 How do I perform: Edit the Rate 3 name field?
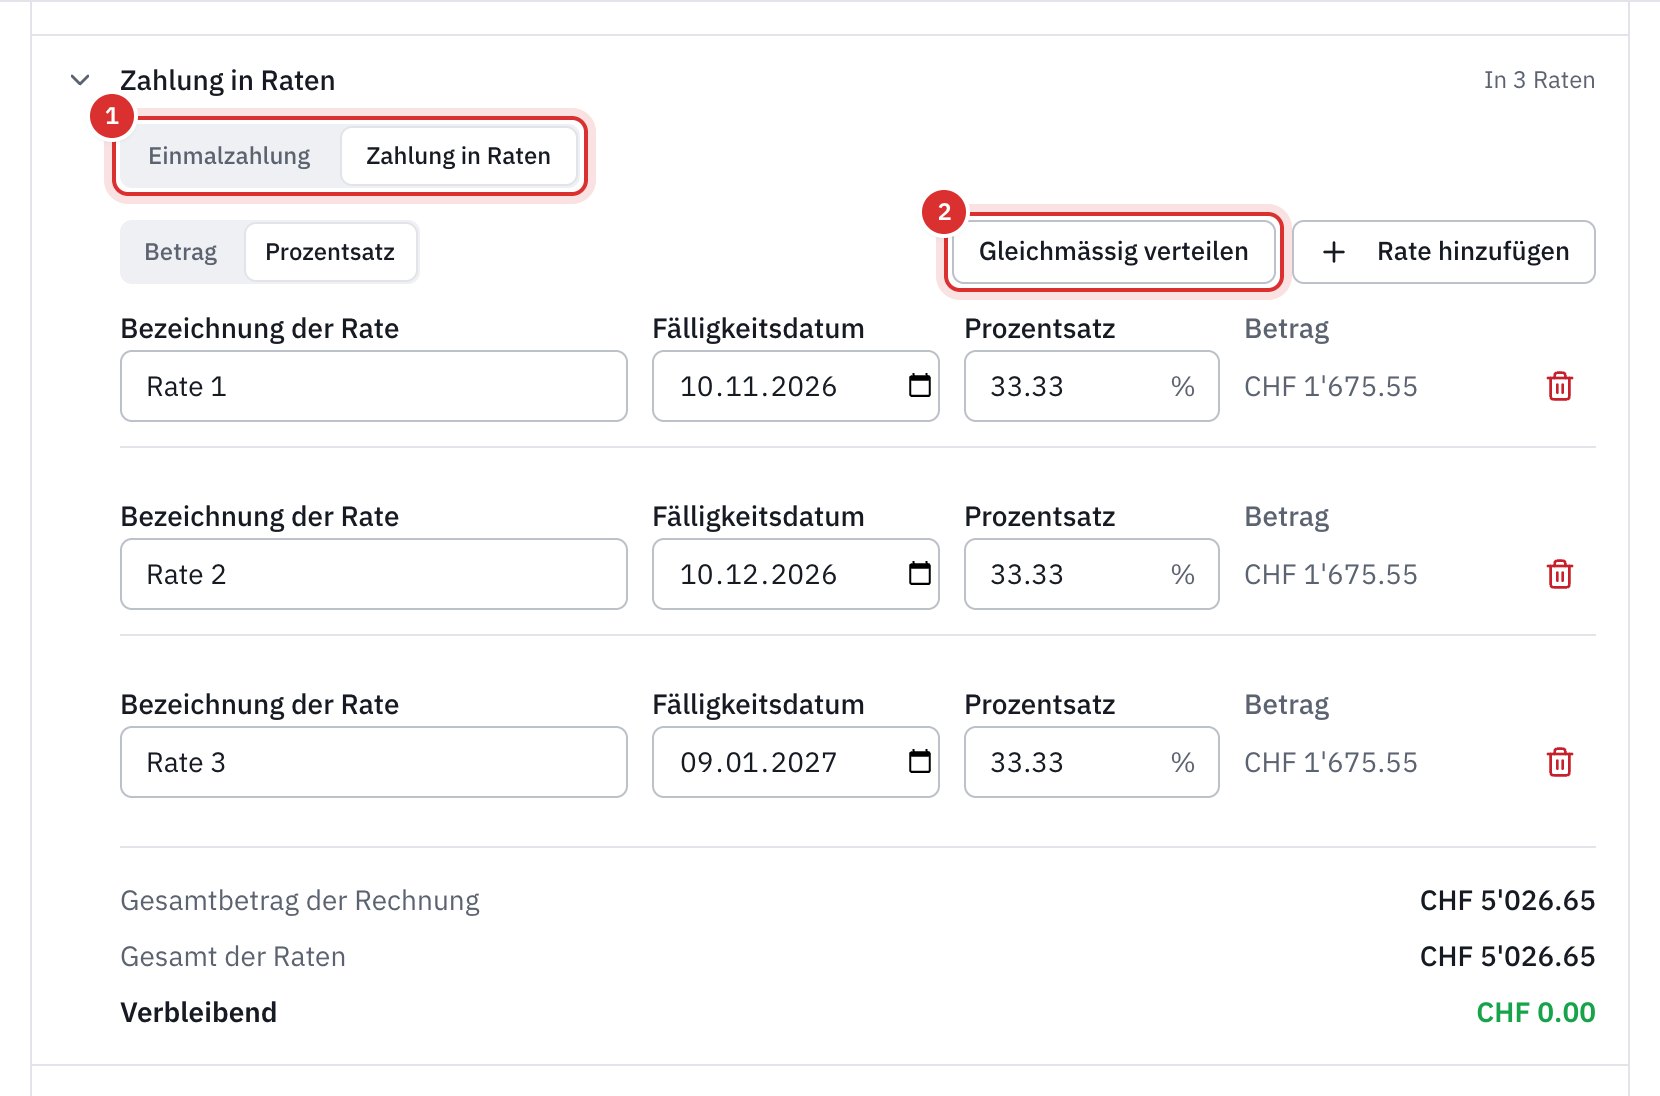tap(374, 762)
